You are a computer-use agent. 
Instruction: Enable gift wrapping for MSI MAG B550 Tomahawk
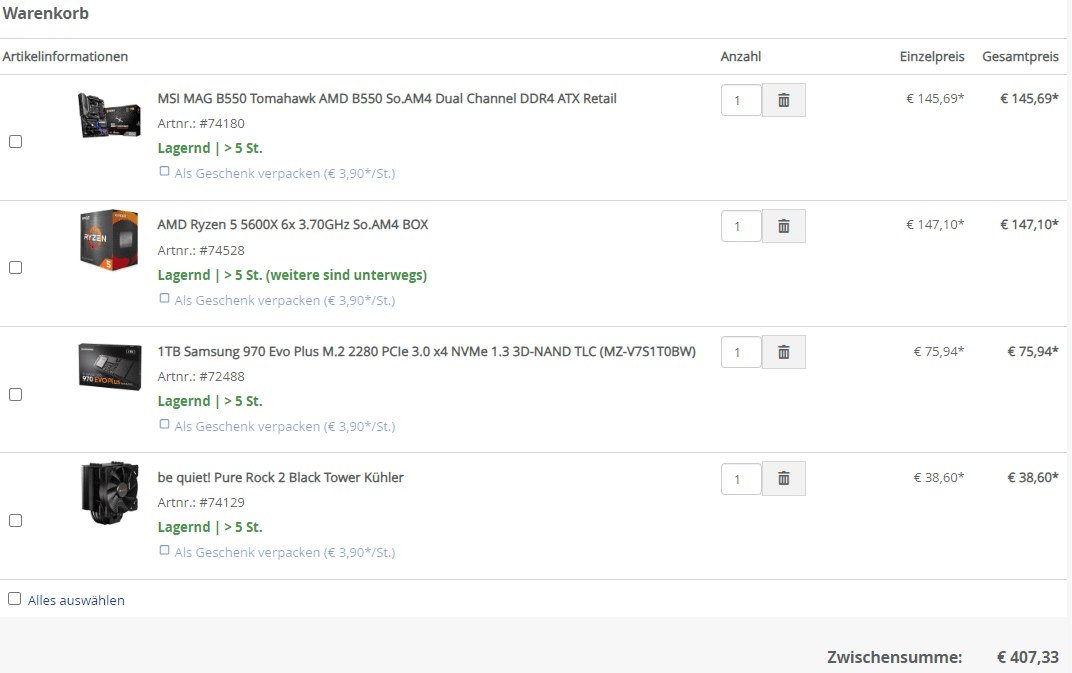click(x=164, y=171)
